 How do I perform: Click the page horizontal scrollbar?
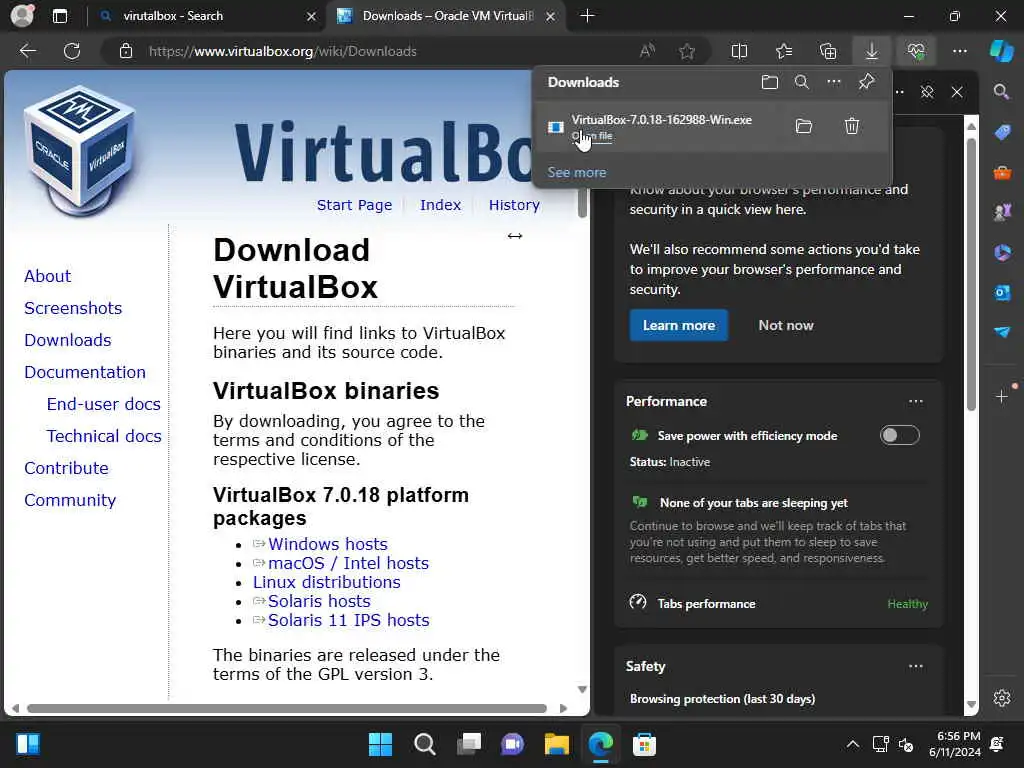click(x=287, y=708)
